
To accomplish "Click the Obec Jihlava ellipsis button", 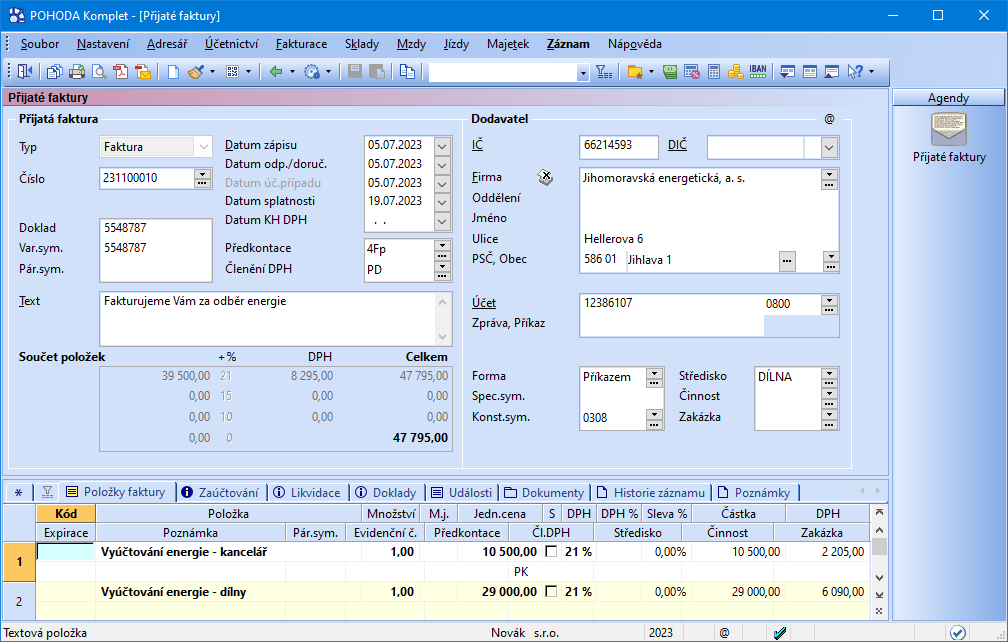I will pos(787,260).
